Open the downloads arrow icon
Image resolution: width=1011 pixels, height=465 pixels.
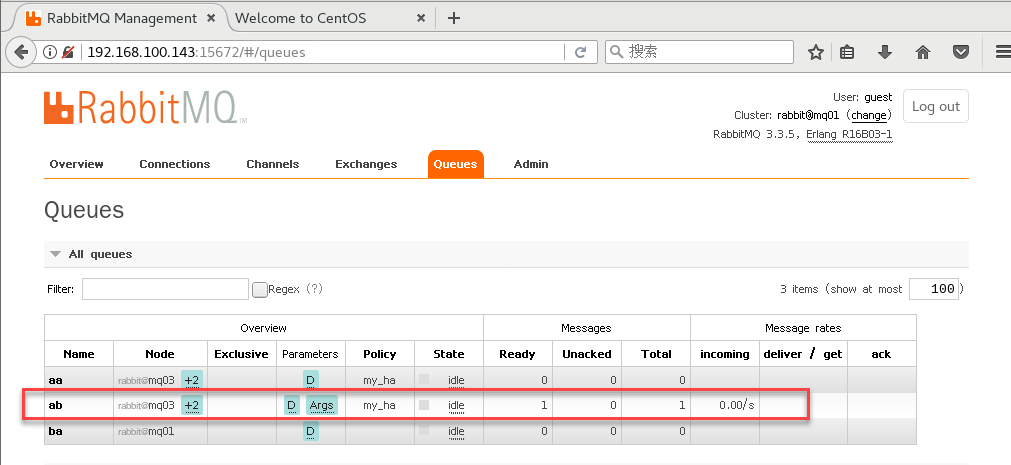tap(885, 52)
